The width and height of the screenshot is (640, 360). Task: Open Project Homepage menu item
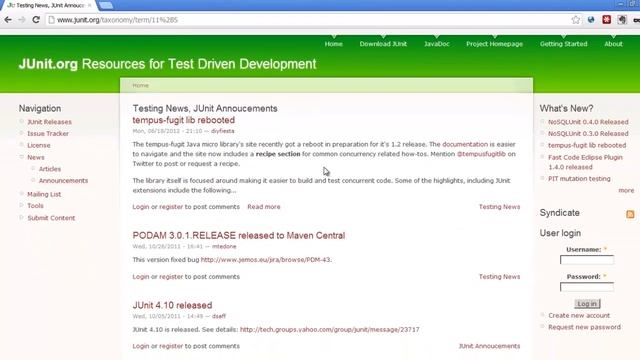(494, 44)
